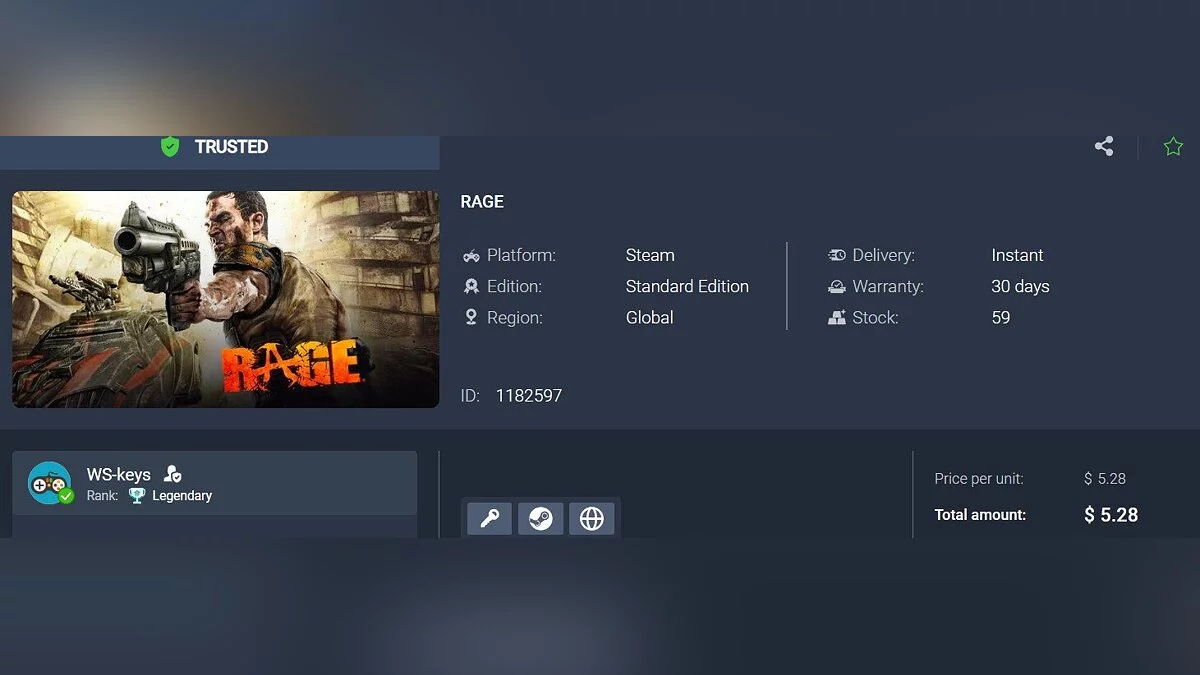Click the globe region icon button
This screenshot has height=675, width=1200.
pyautogui.click(x=592, y=519)
